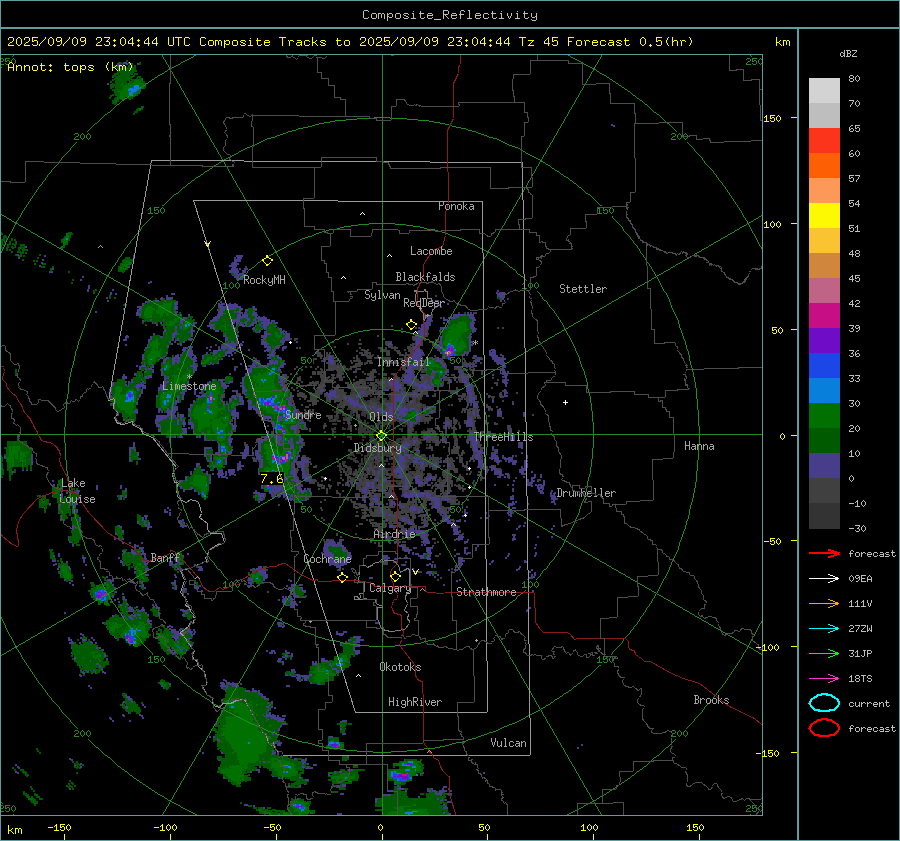
Task: Click the Cochrane city label
Action: [x=327, y=559]
